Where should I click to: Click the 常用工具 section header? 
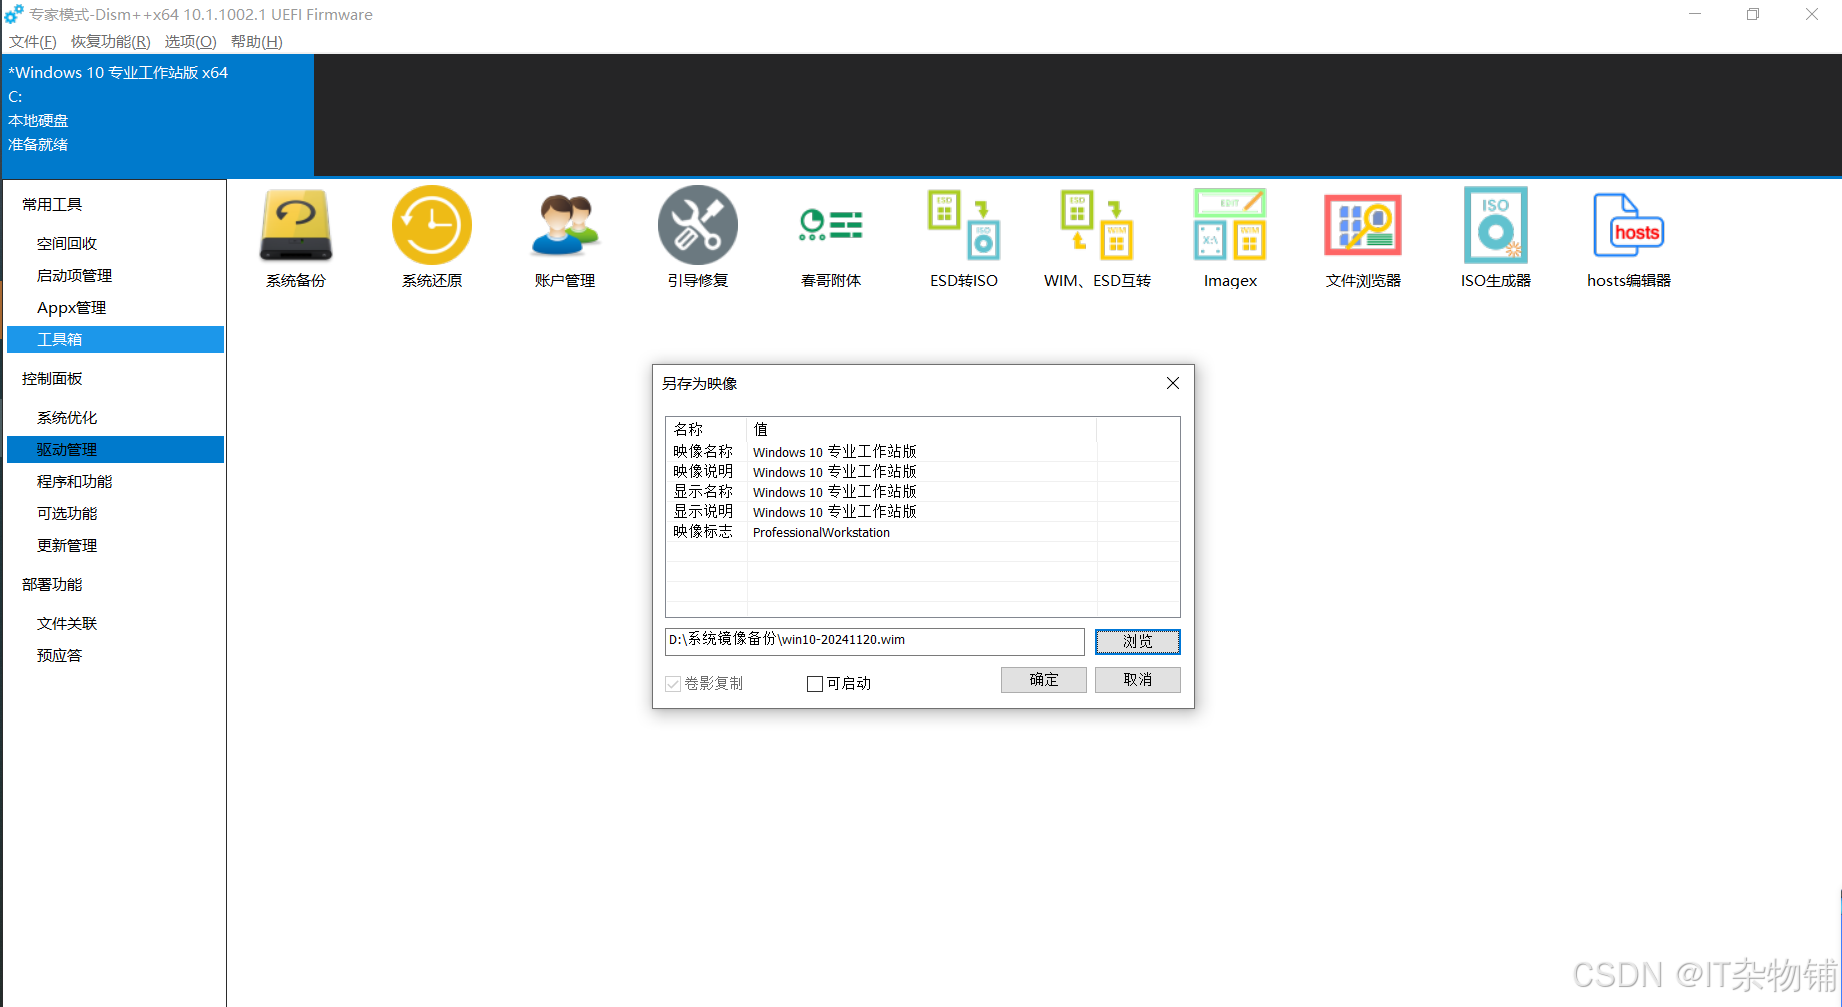[x=52, y=205]
